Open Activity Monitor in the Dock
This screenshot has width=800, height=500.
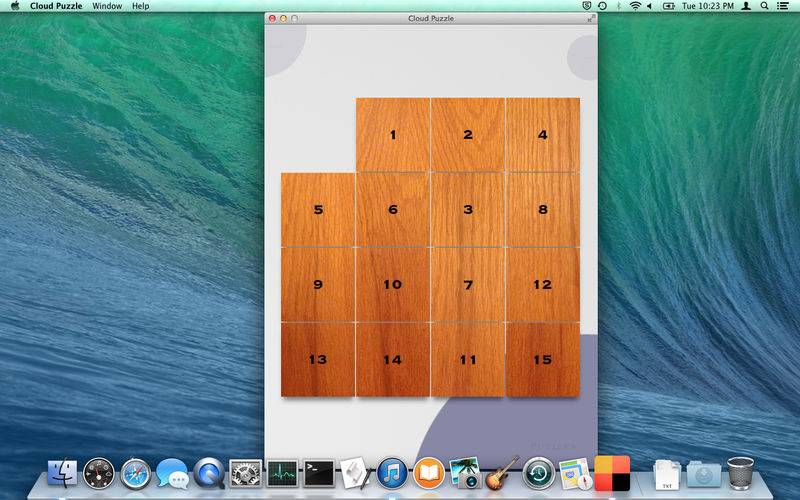point(282,474)
